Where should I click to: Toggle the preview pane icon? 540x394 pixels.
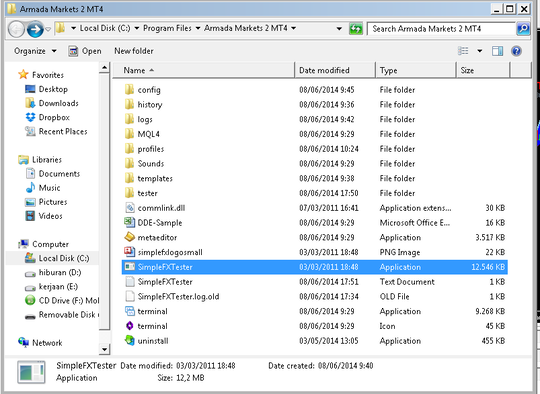point(497,51)
